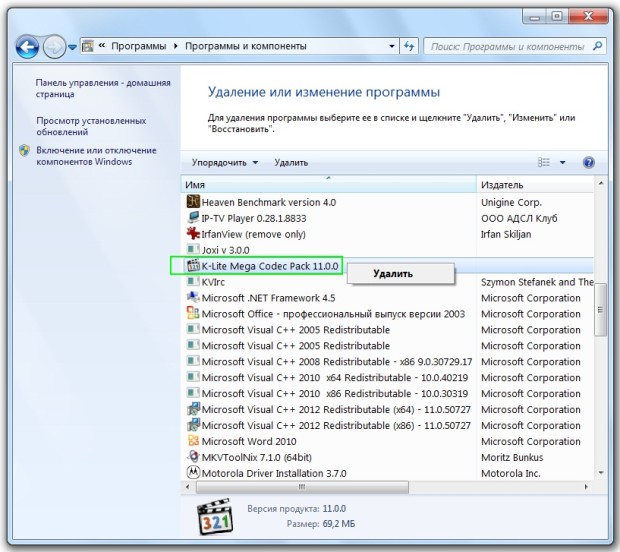620x552 pixels.
Task: Click the Joxi v 3.0.0 icon
Action: pos(193,250)
